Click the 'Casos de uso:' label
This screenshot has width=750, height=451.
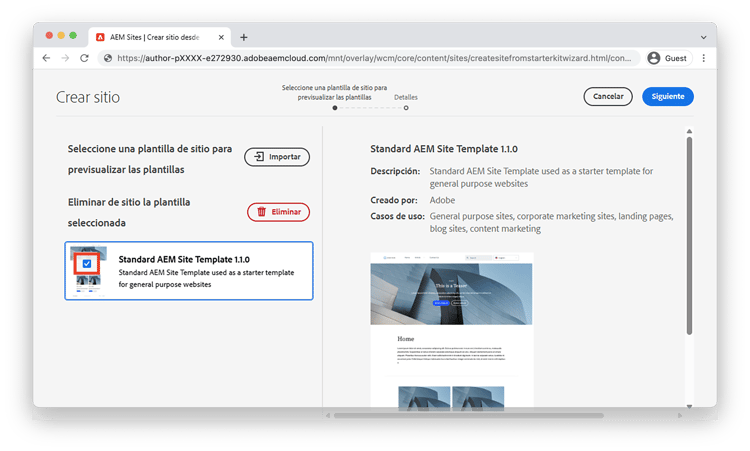coord(397,216)
